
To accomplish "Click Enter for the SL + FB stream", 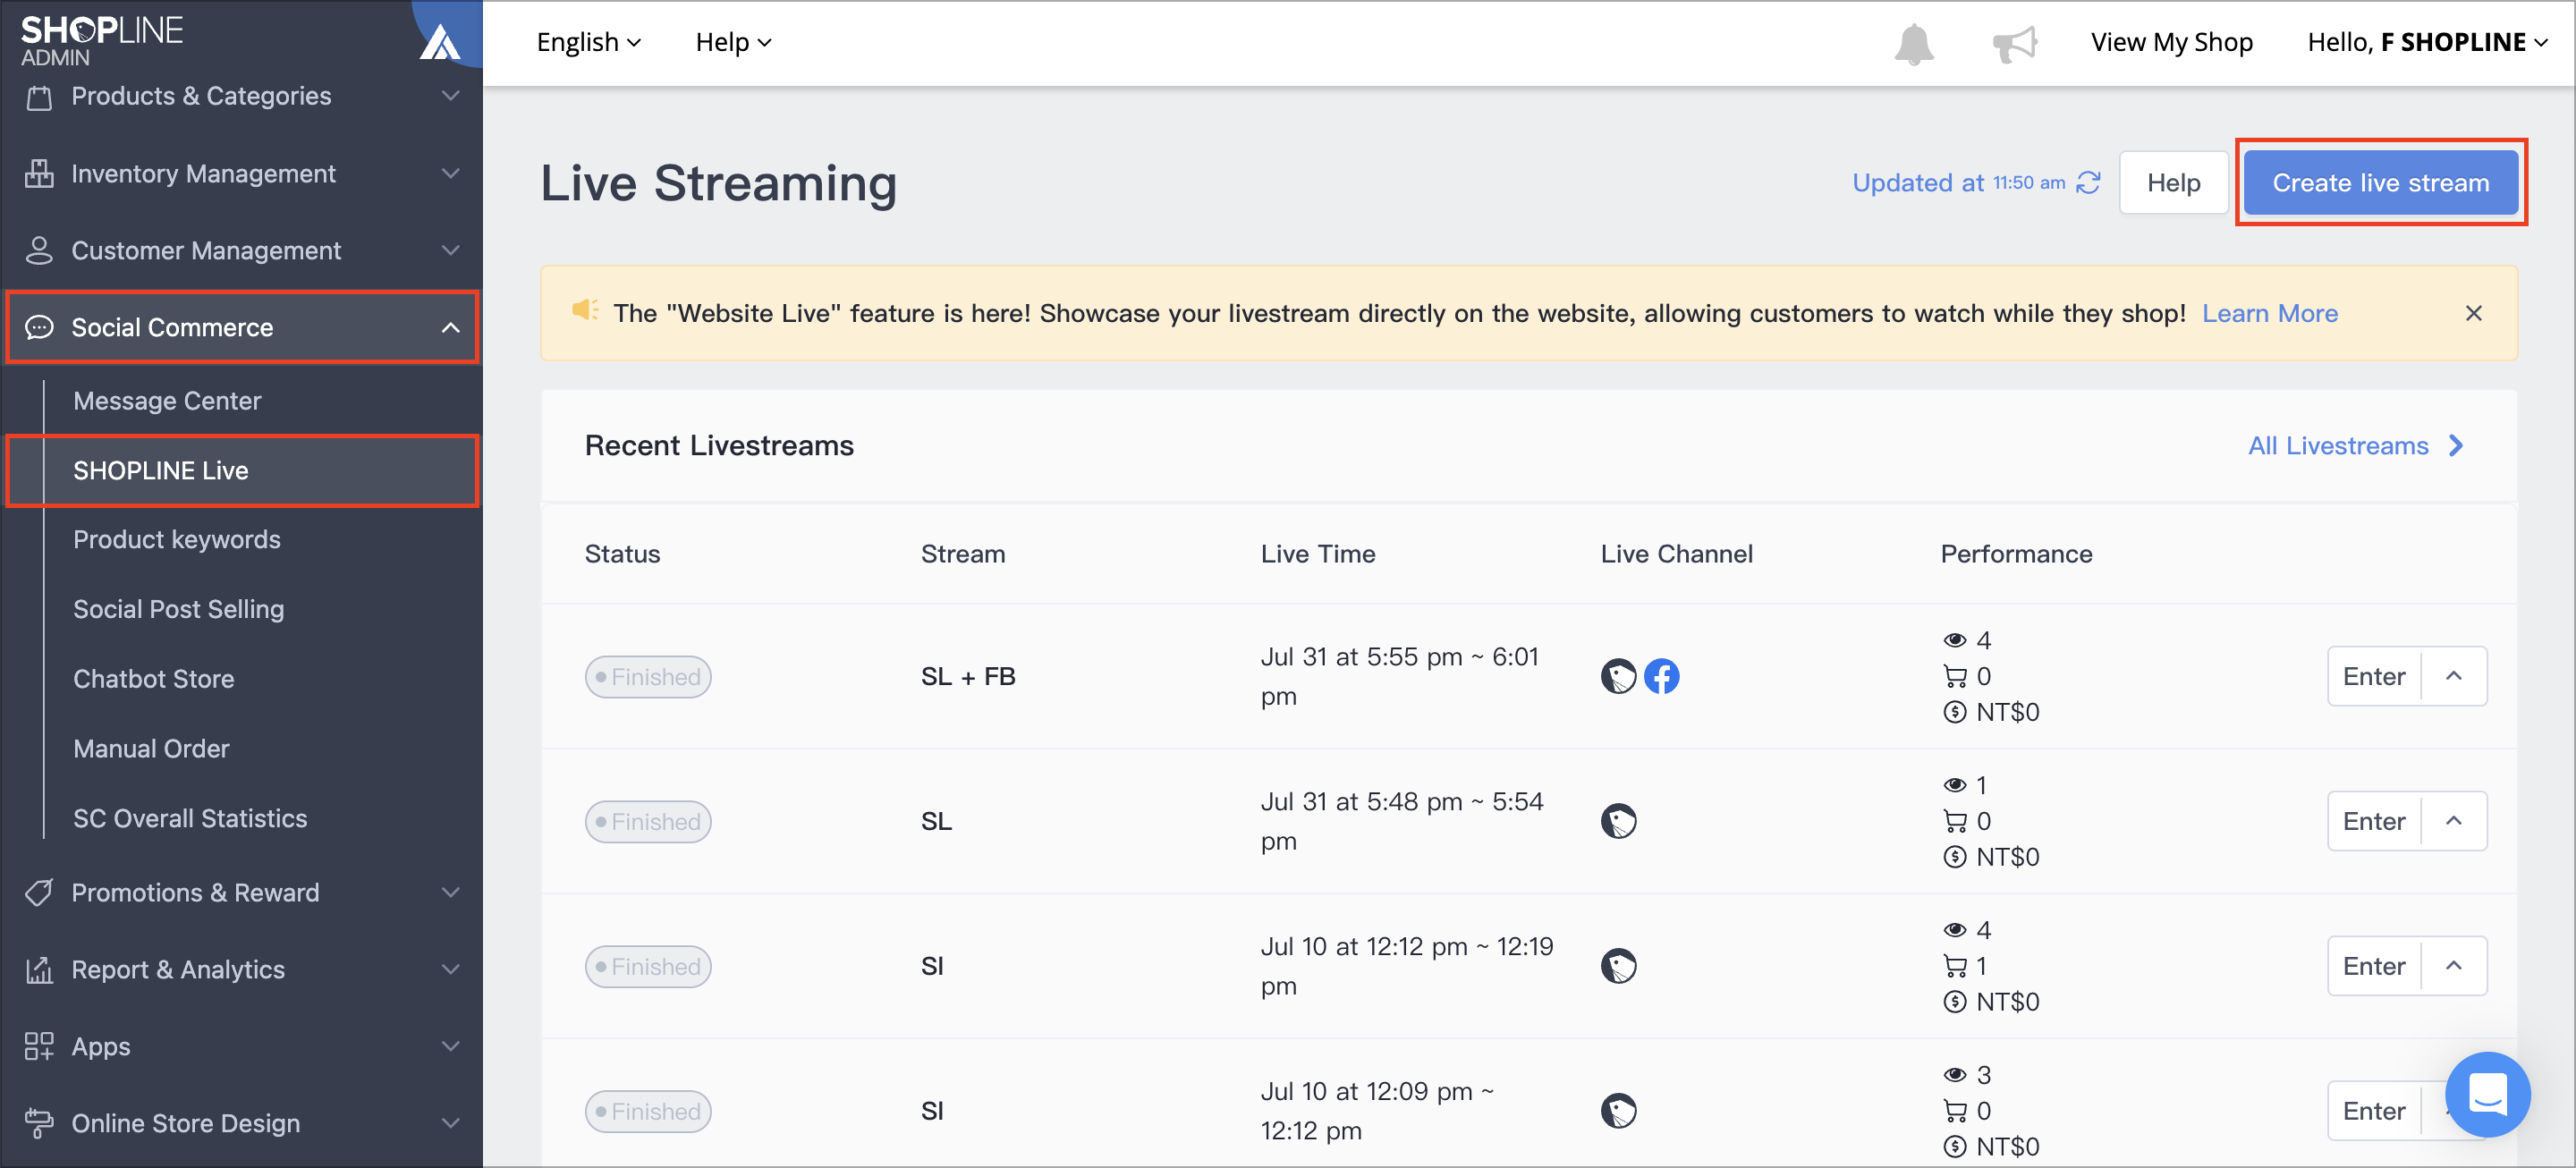I will tap(2373, 677).
